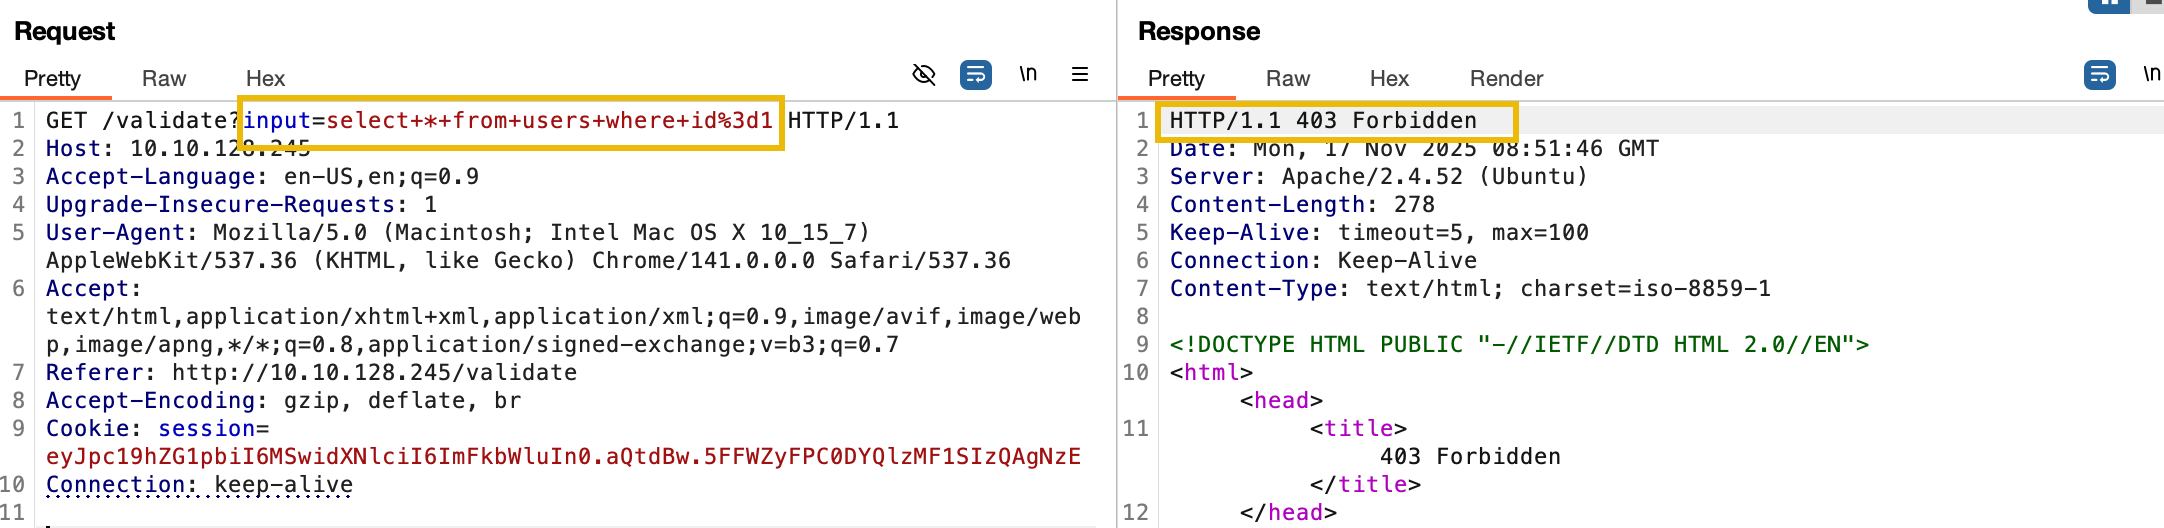2164x528 pixels.
Task: Click the 'GET /validate' request path
Action: tap(137, 120)
